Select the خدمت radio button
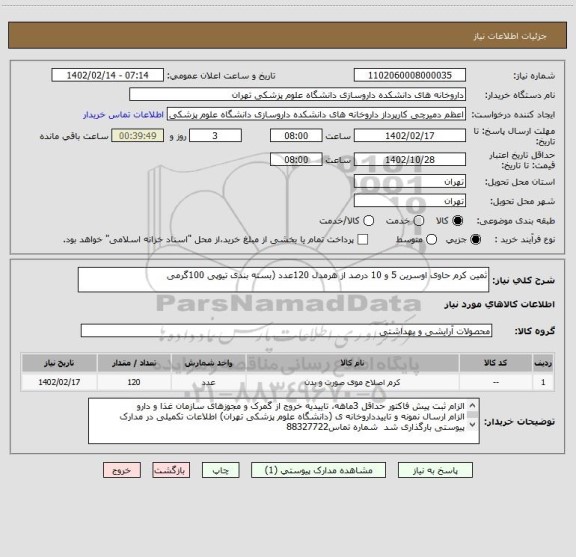Viewport: 576px width, 557px height. click(419, 221)
